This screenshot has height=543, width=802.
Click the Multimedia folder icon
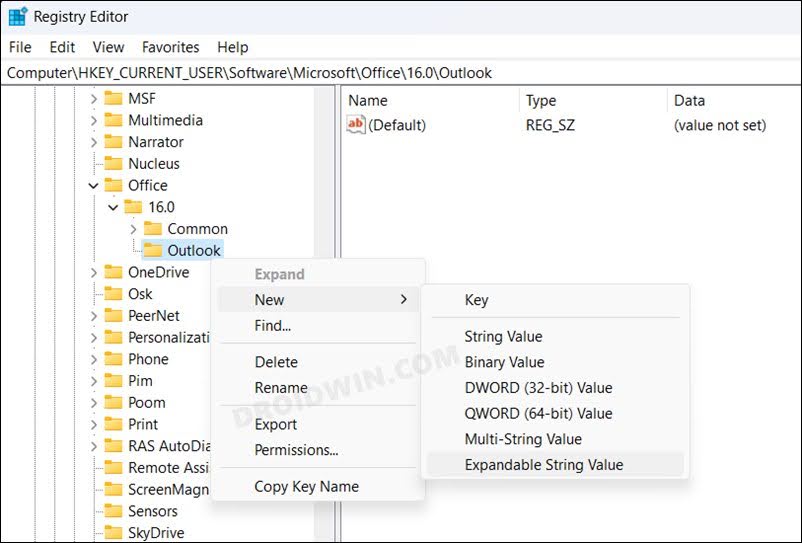pos(114,120)
